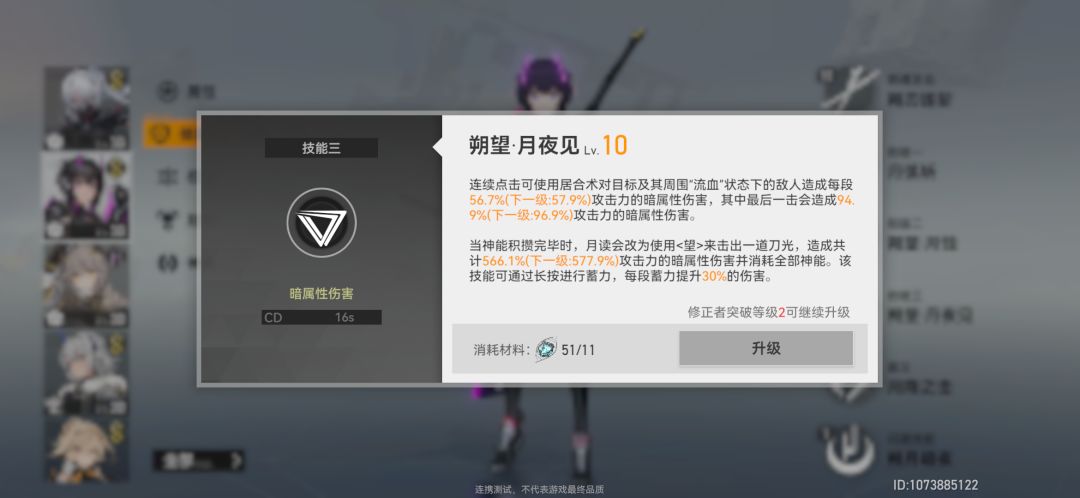Tap the 技能三 label header
1080x498 pixels.
(321, 148)
